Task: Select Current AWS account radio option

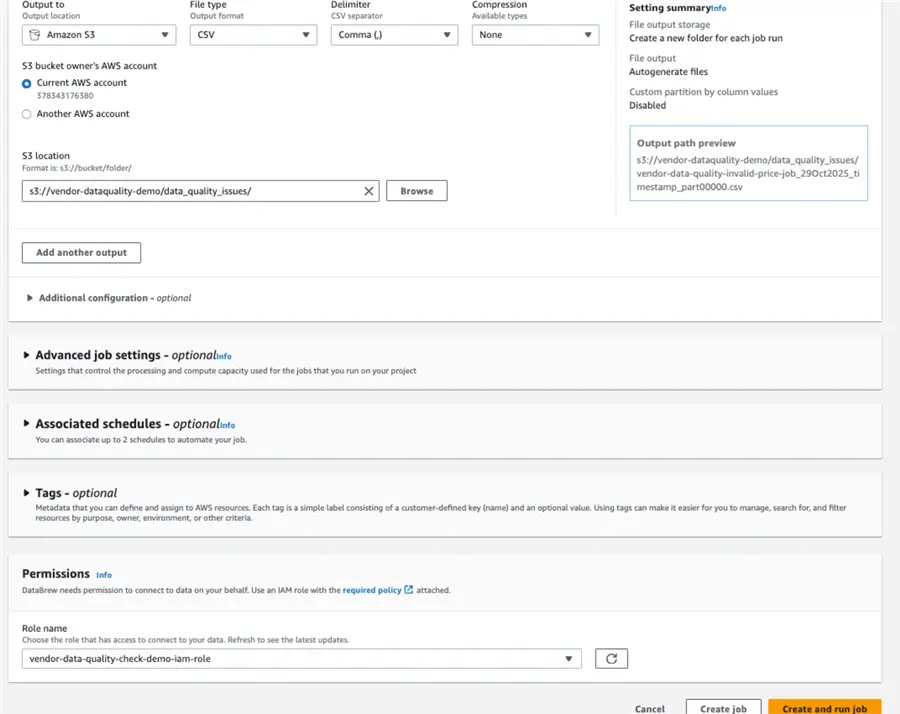Action: point(26,83)
